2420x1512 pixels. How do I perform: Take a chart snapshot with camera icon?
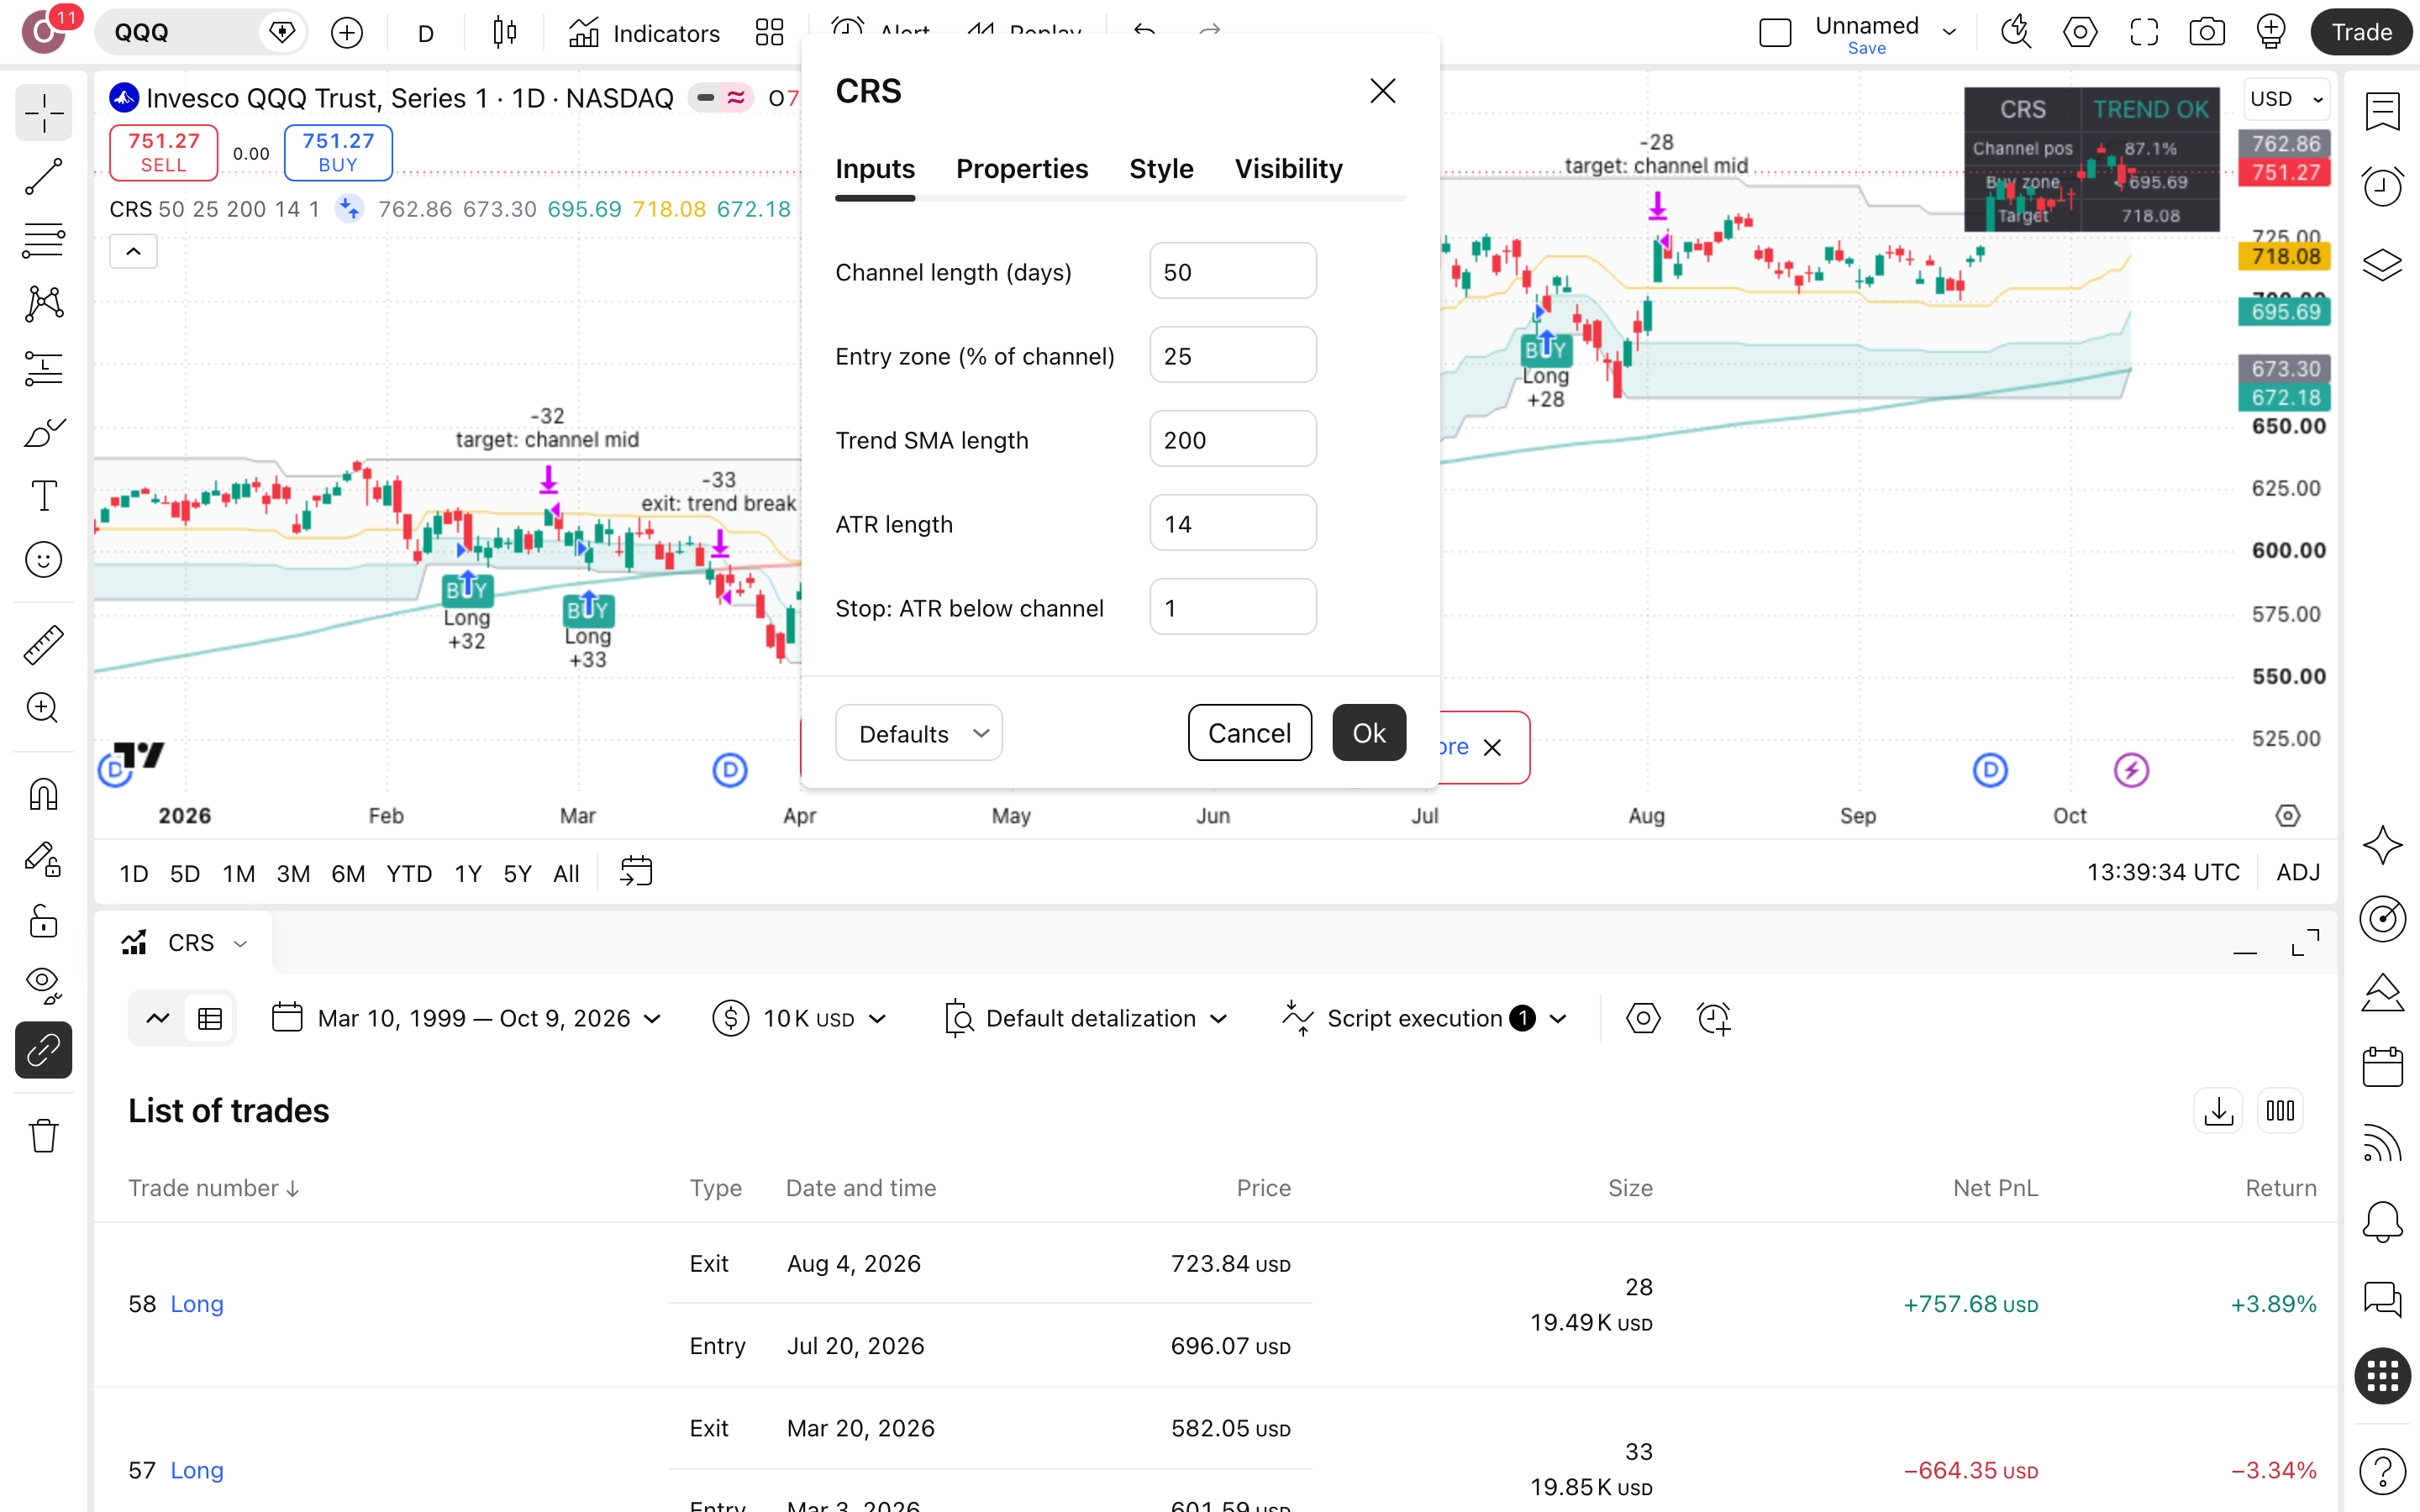[2207, 32]
